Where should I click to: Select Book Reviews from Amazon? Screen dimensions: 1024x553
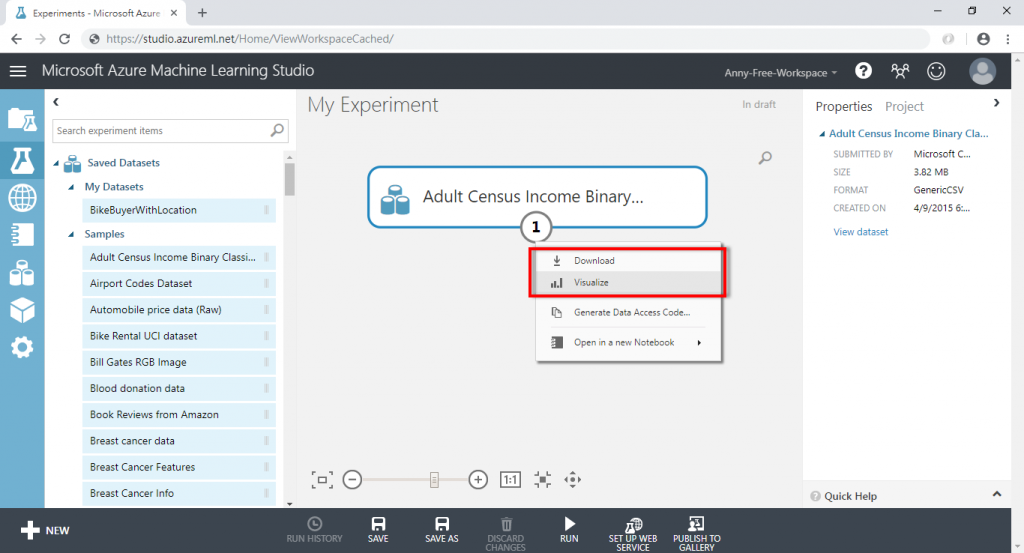click(179, 415)
